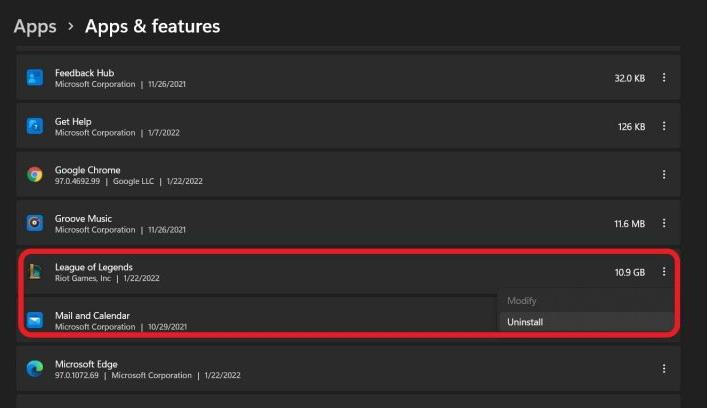This screenshot has width=707, height=408.
Task: Open more options for Feedback Hub
Action: pyautogui.click(x=664, y=78)
